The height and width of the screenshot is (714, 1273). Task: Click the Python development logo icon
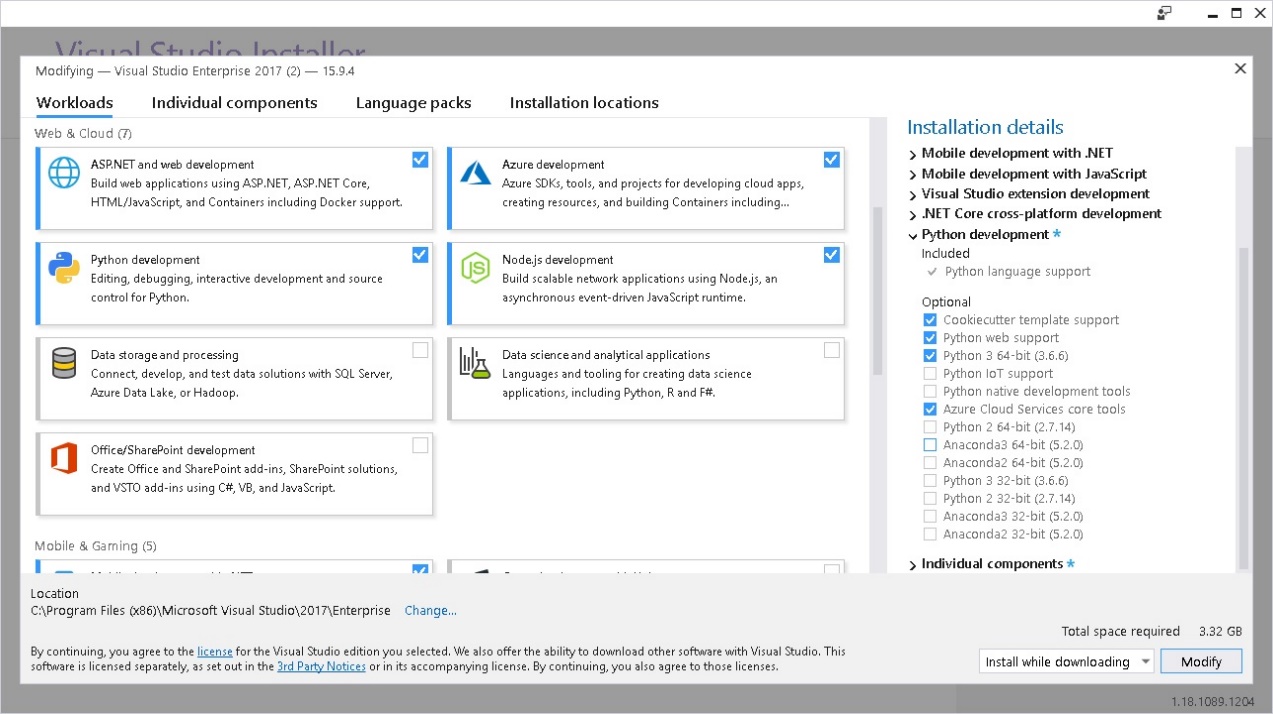[x=64, y=268]
